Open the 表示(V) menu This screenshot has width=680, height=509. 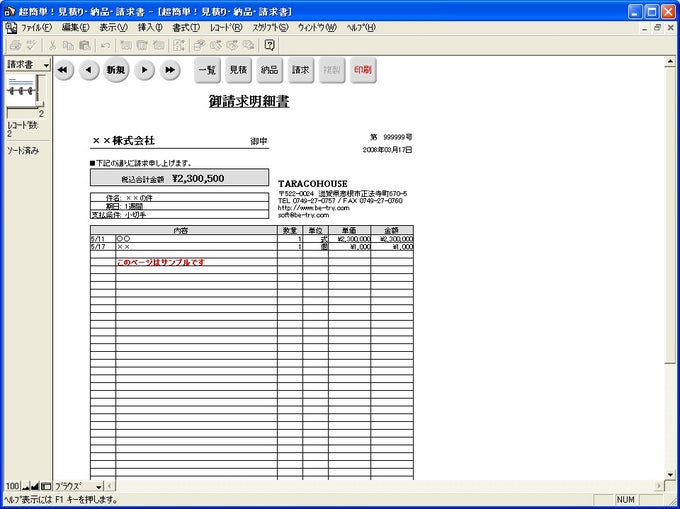(x=114, y=28)
